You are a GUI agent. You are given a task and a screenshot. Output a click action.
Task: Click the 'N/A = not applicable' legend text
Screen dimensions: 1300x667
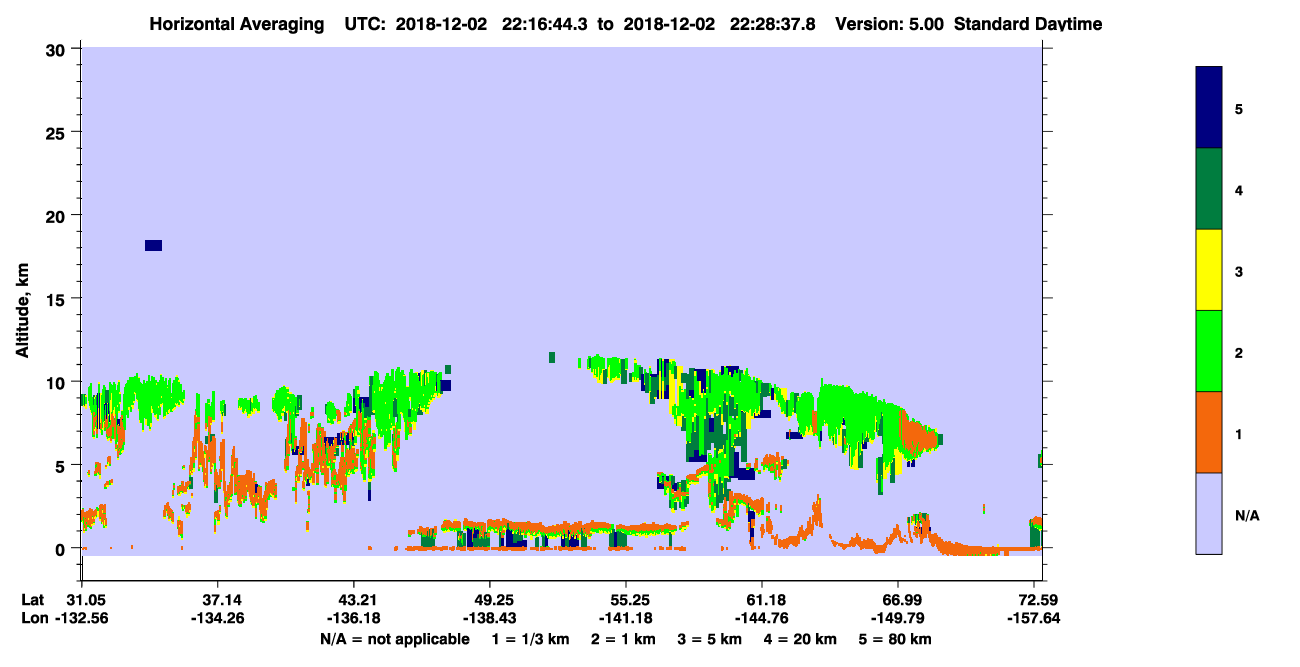[x=395, y=639]
